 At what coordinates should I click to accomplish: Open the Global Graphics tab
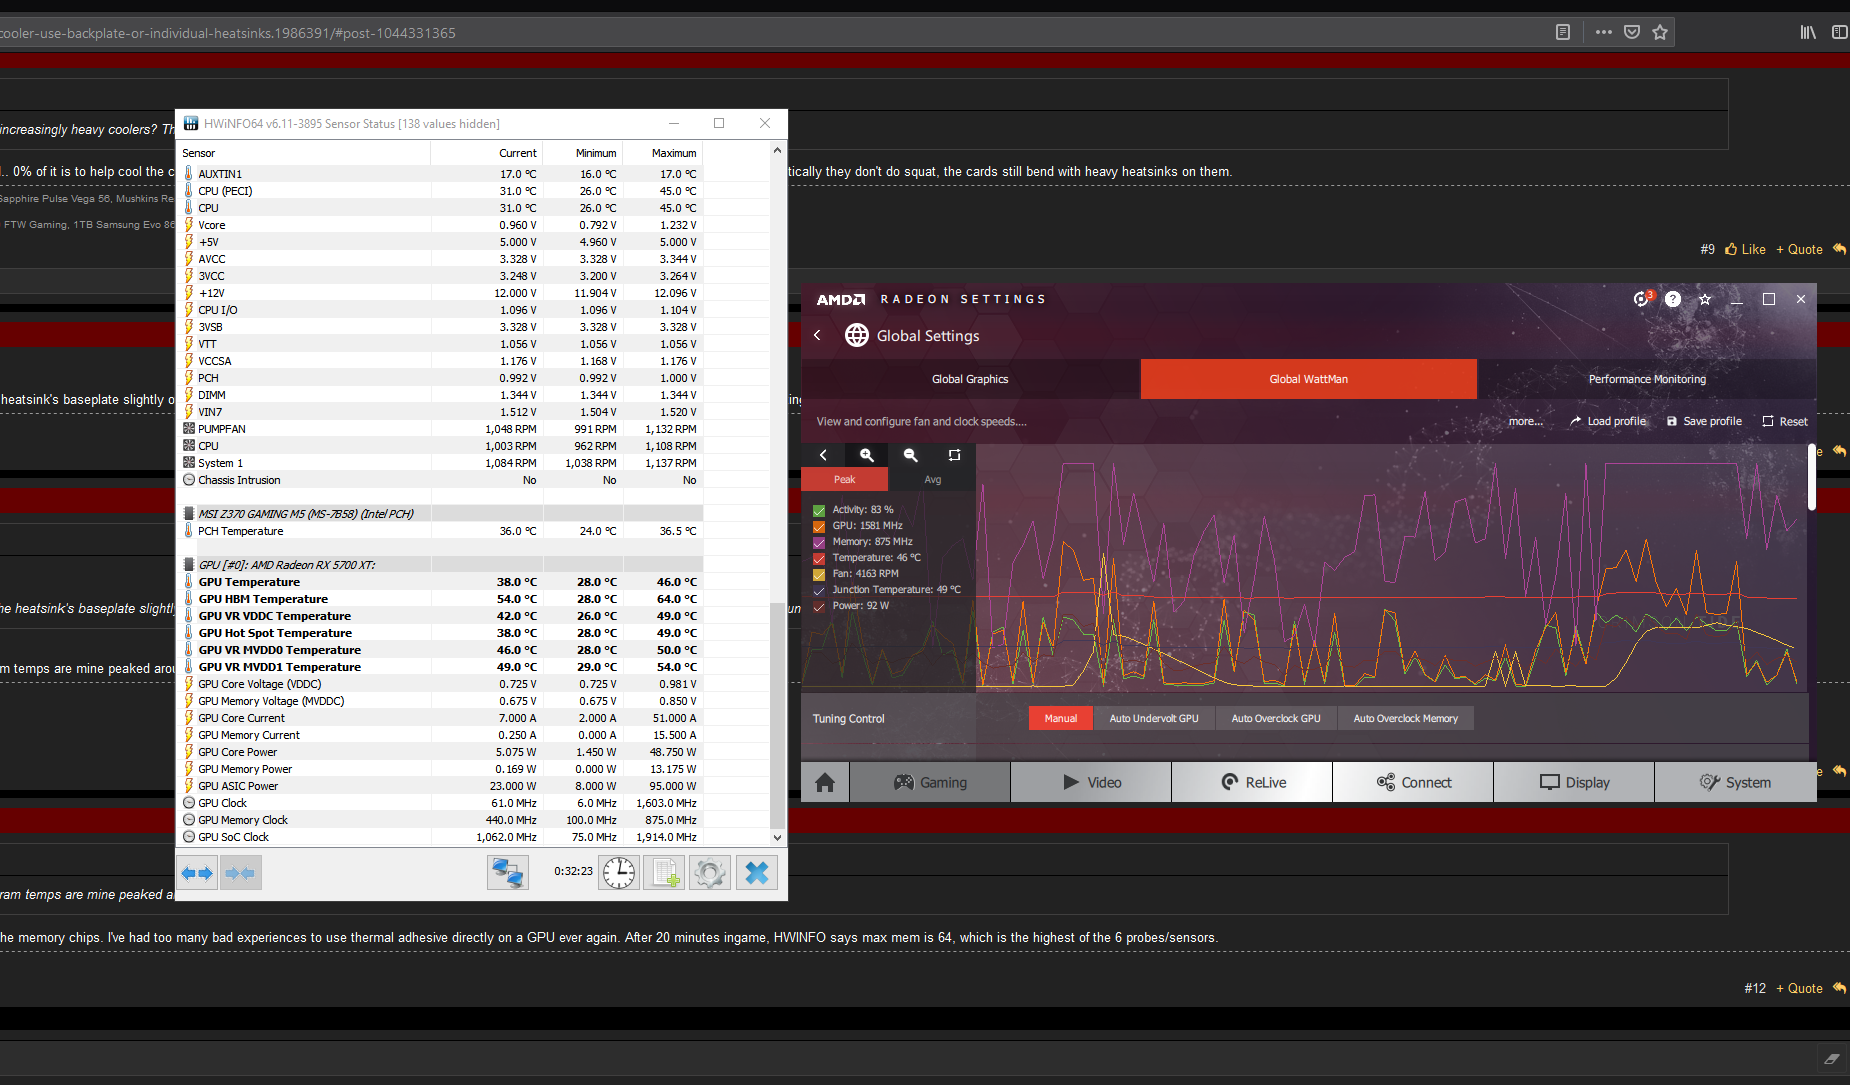coord(970,379)
